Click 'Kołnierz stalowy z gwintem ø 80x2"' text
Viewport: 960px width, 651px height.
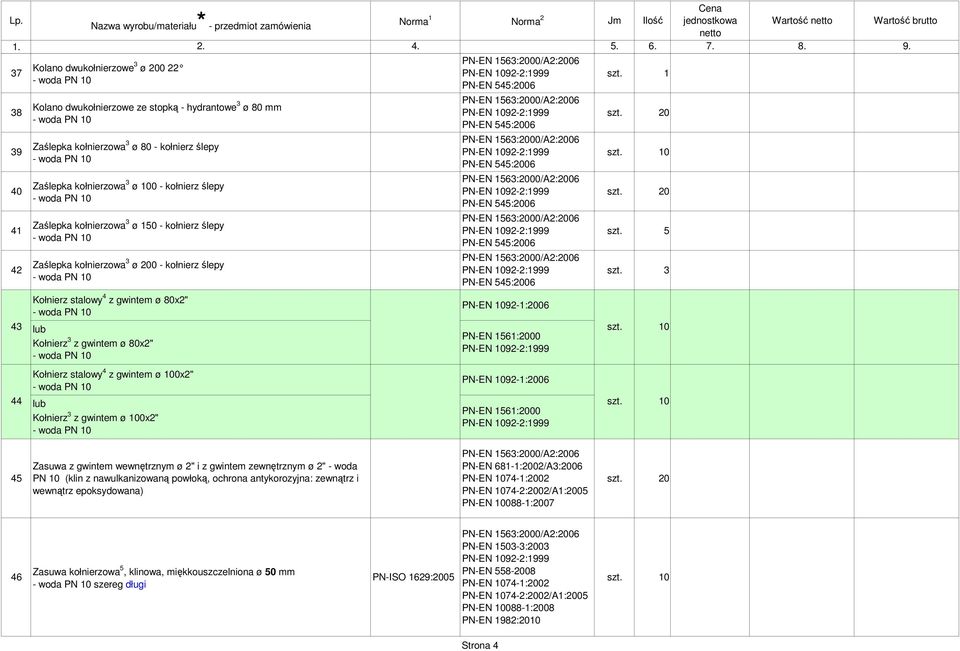[x=110, y=300]
